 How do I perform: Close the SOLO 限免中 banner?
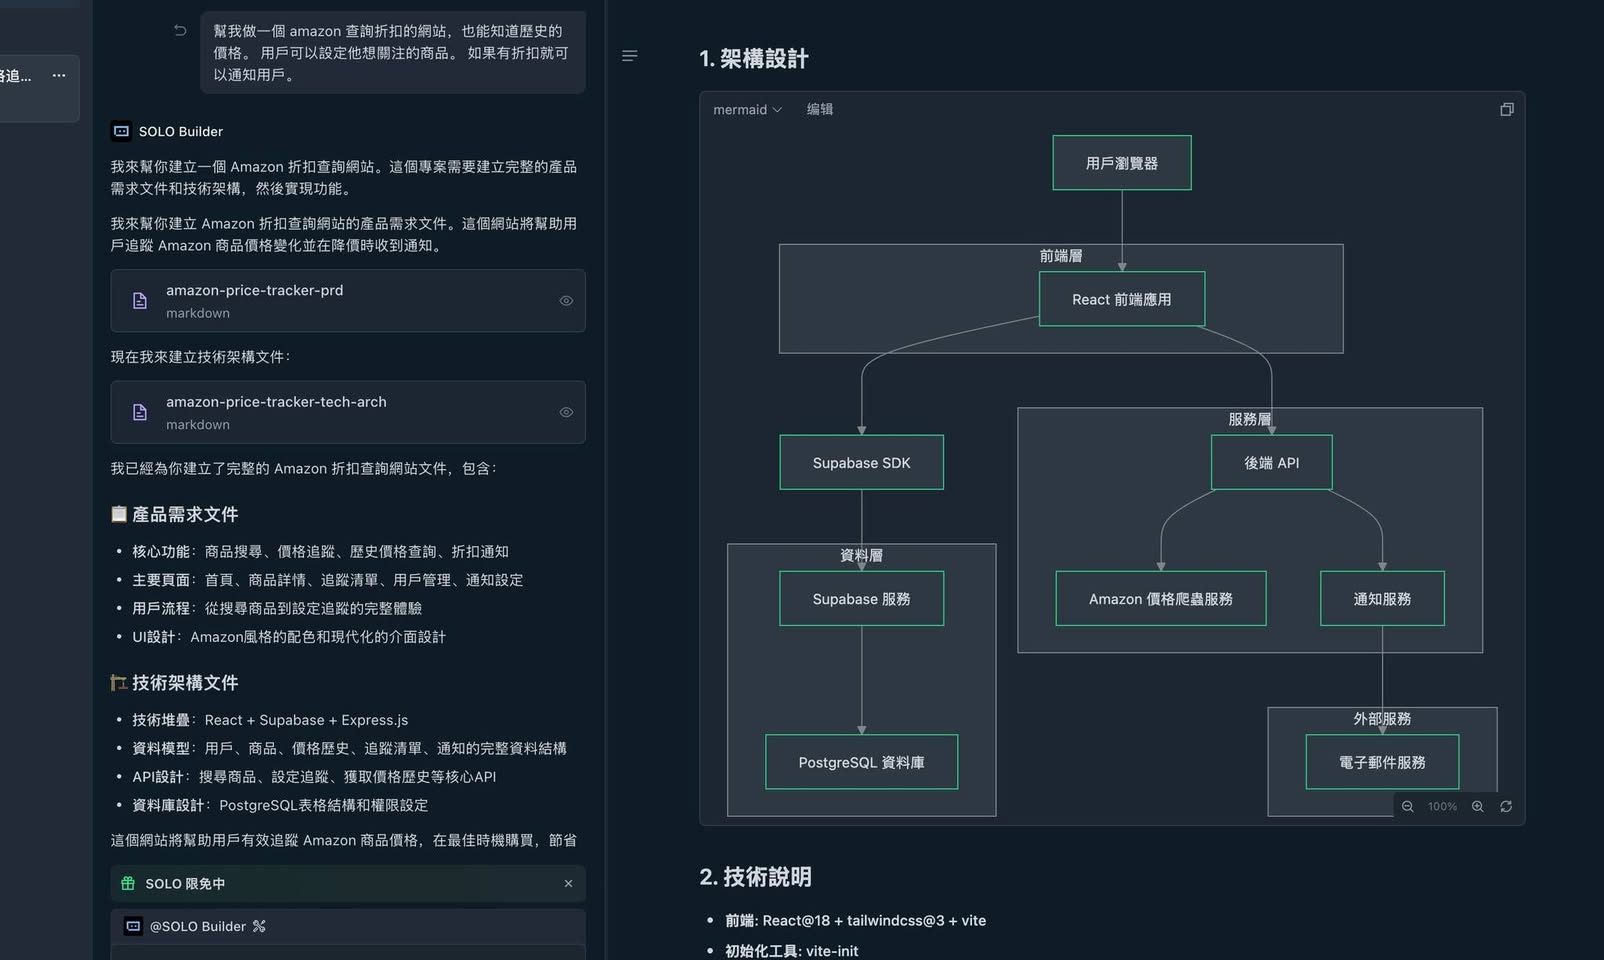pyautogui.click(x=568, y=884)
